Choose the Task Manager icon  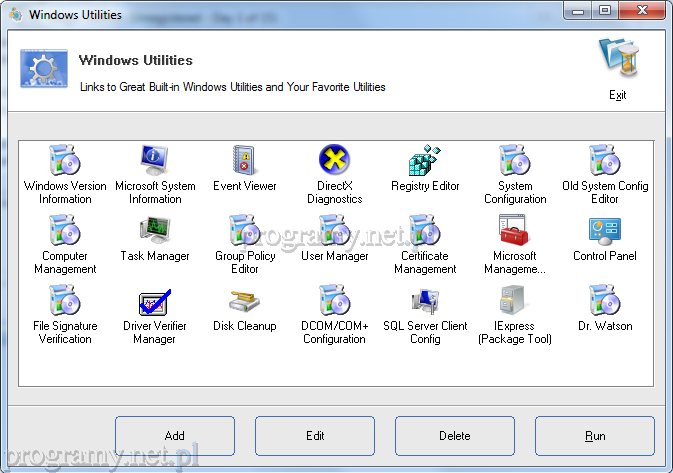click(x=155, y=231)
